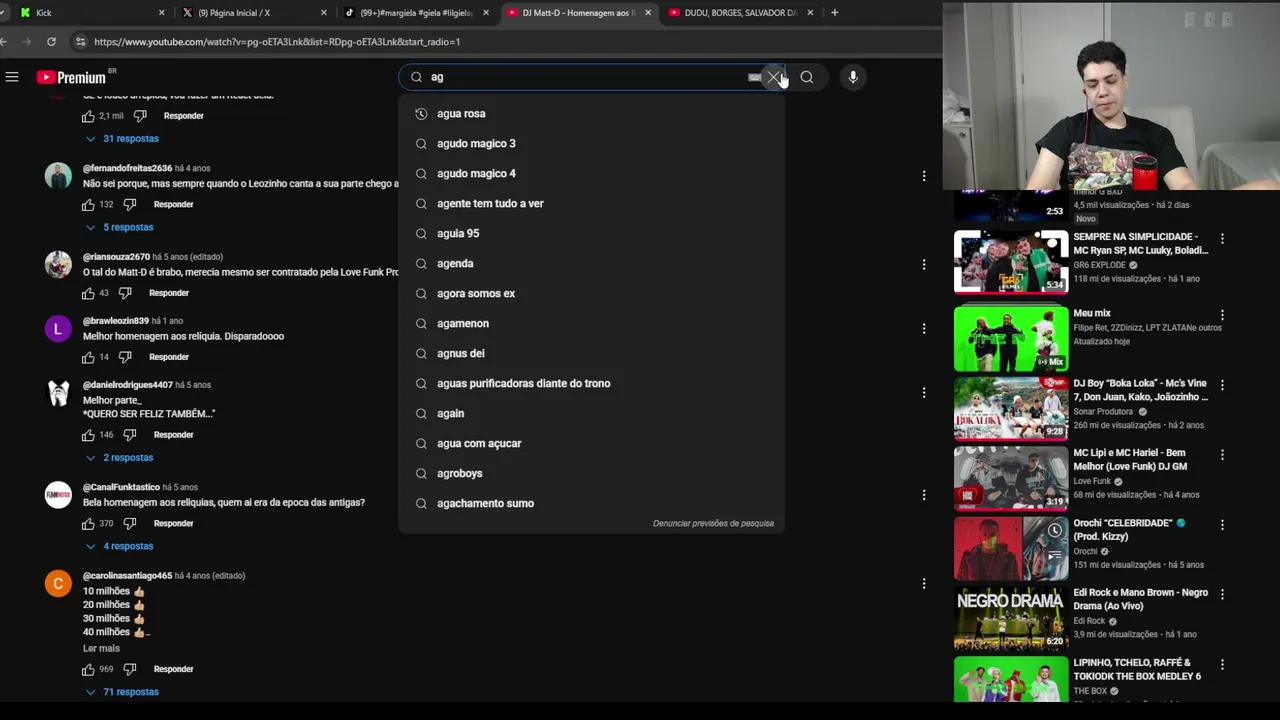Dislike fernandofreitas2636's comment
The height and width of the screenshot is (720, 1280).
(130, 205)
